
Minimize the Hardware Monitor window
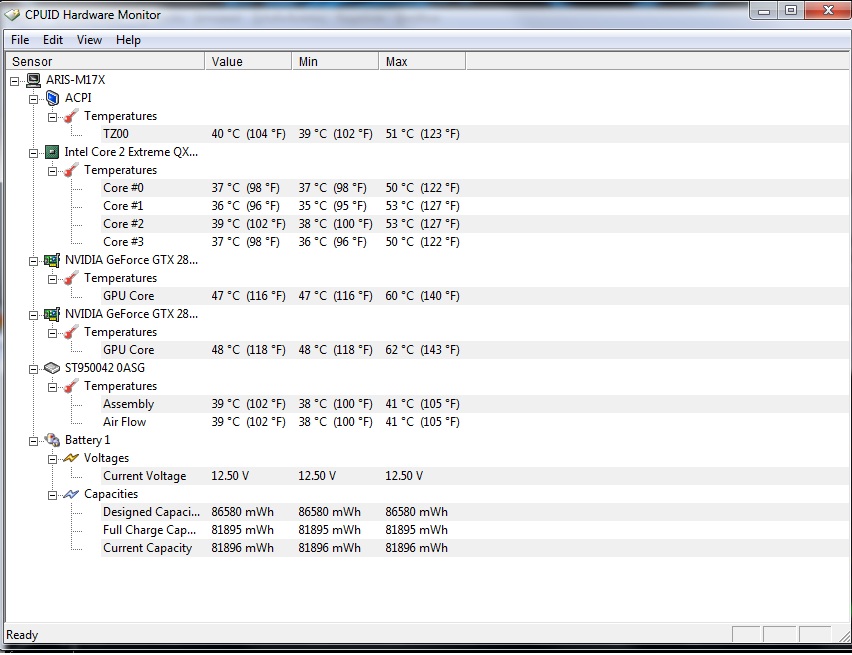[764, 10]
